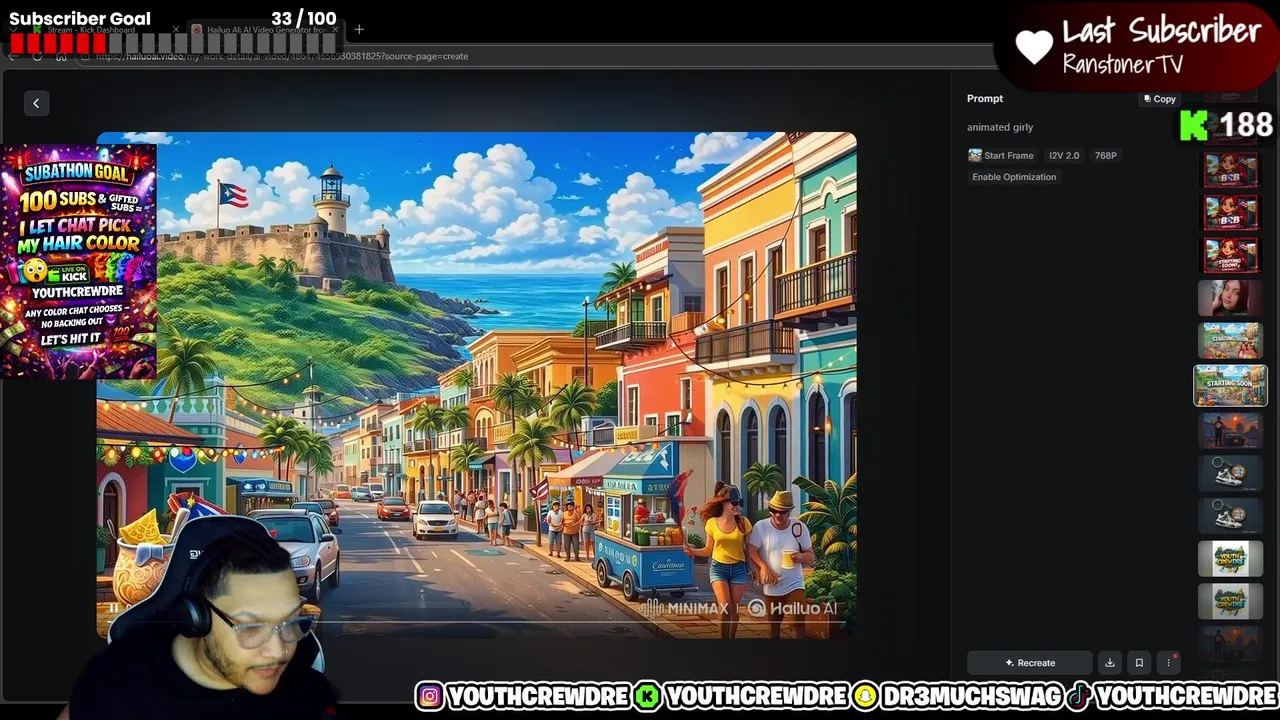Click the browser address bar URL
1280x720 pixels.
[x=282, y=56]
